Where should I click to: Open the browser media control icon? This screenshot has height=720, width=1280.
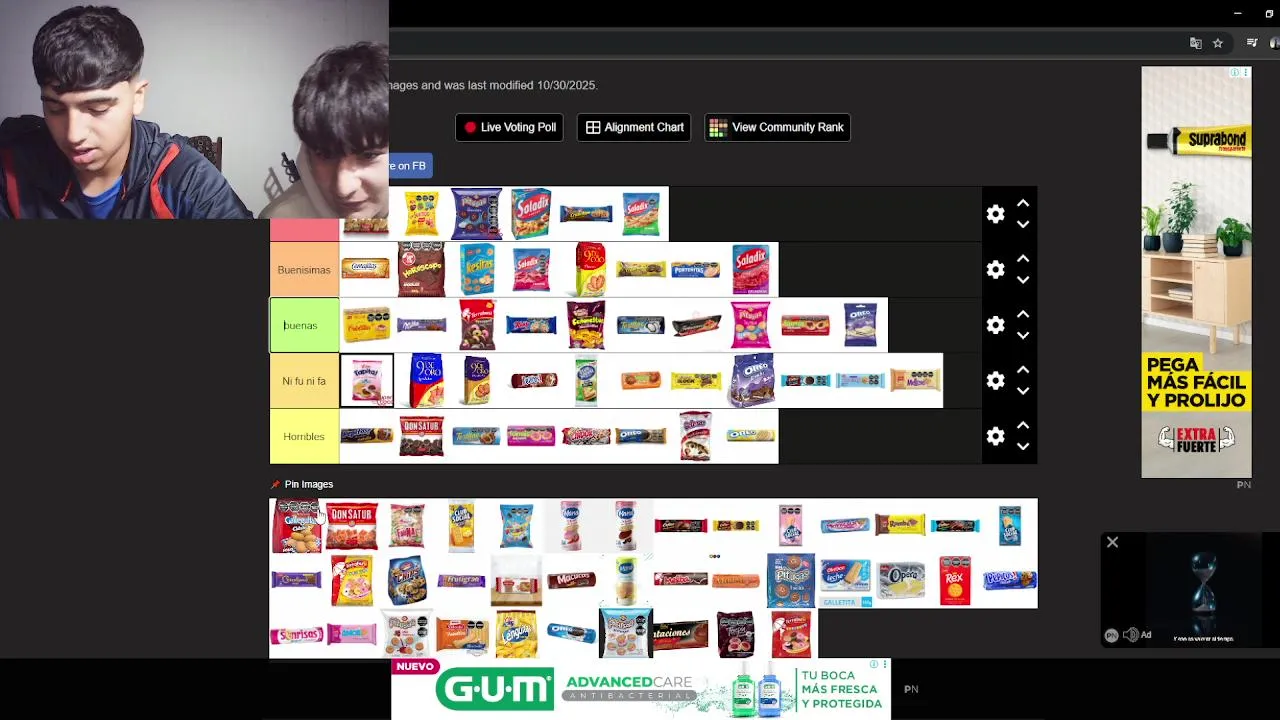click(1251, 43)
